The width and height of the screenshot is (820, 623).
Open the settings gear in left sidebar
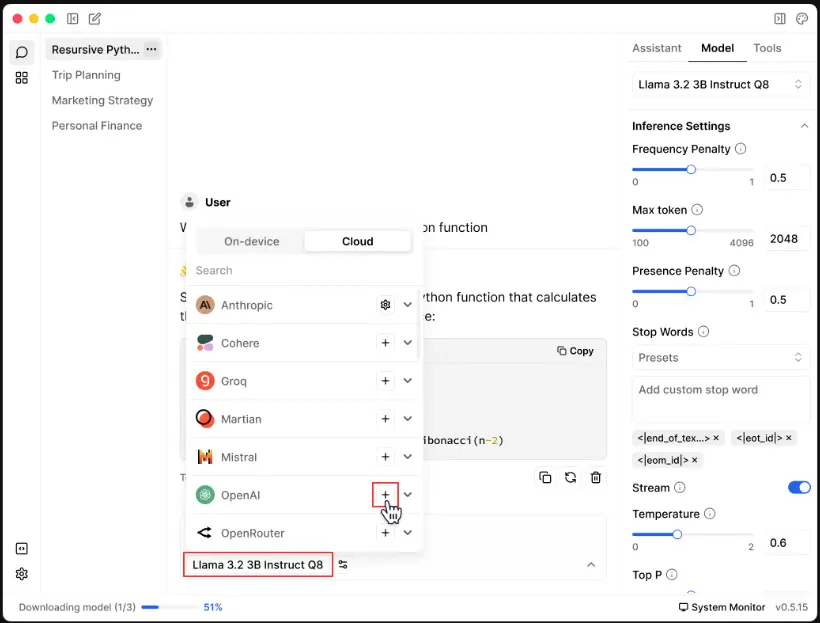coord(22,574)
